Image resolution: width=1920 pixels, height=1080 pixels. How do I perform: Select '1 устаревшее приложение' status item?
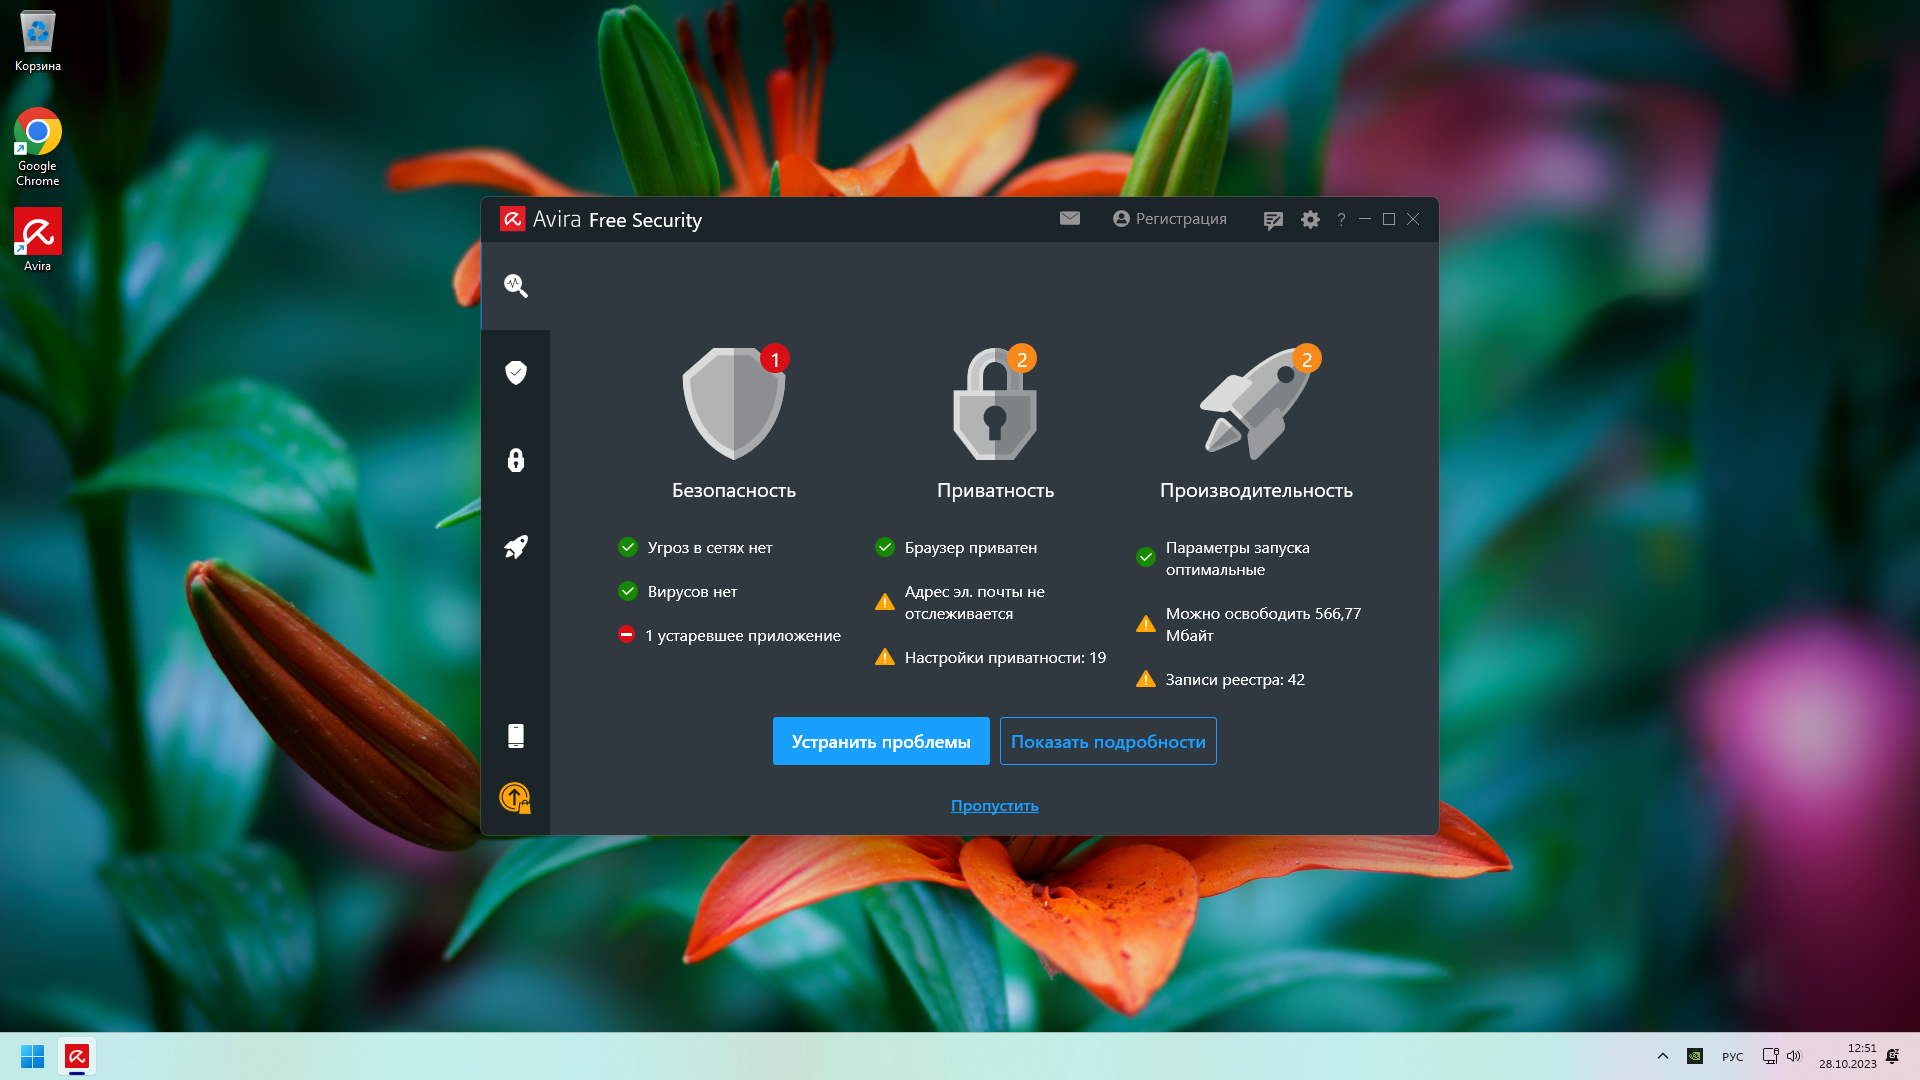(742, 636)
